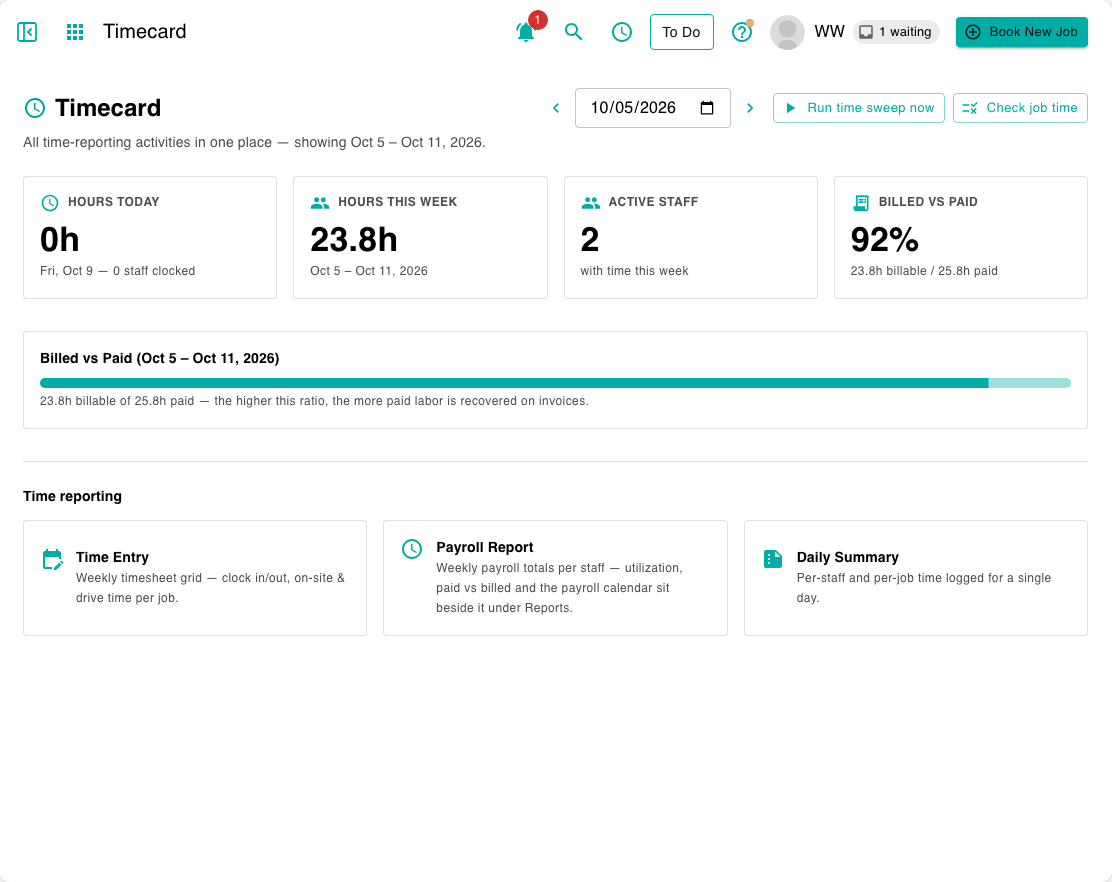Click 'Fri, Oct 9 — 0 staff clocked' text
Image resolution: width=1112 pixels, height=882 pixels.
tap(118, 271)
